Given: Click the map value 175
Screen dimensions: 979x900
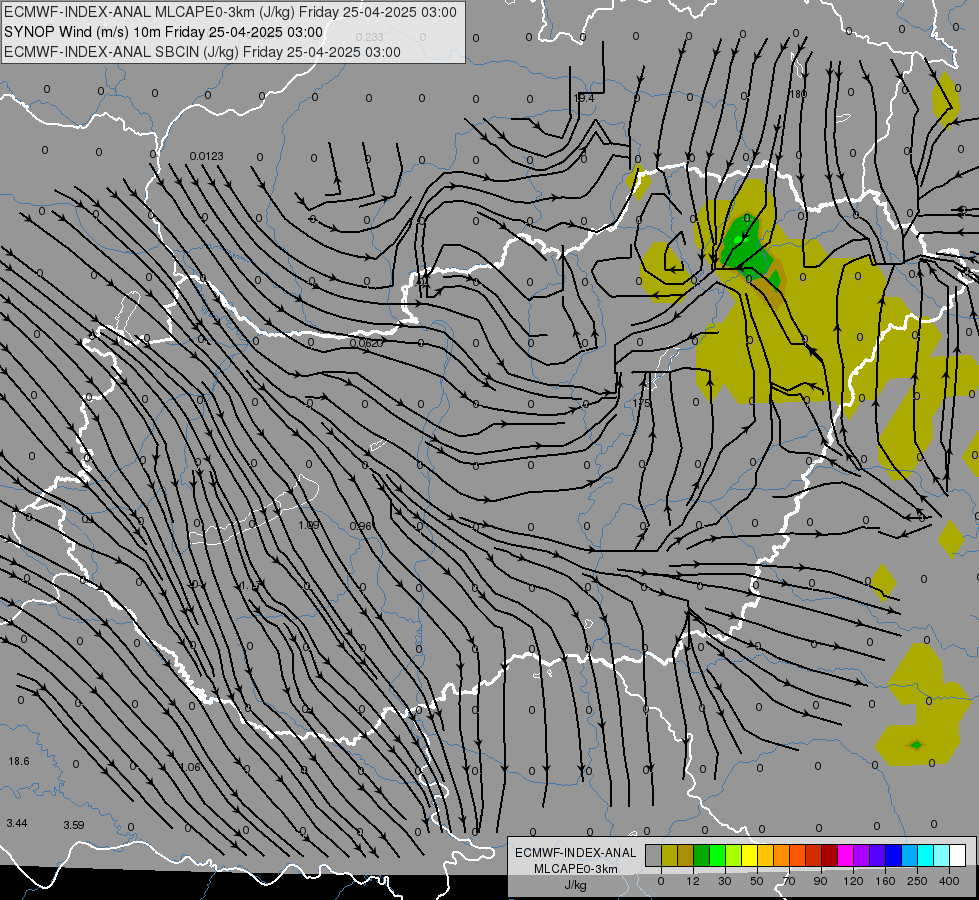Looking at the screenshot, I should point(641,403).
